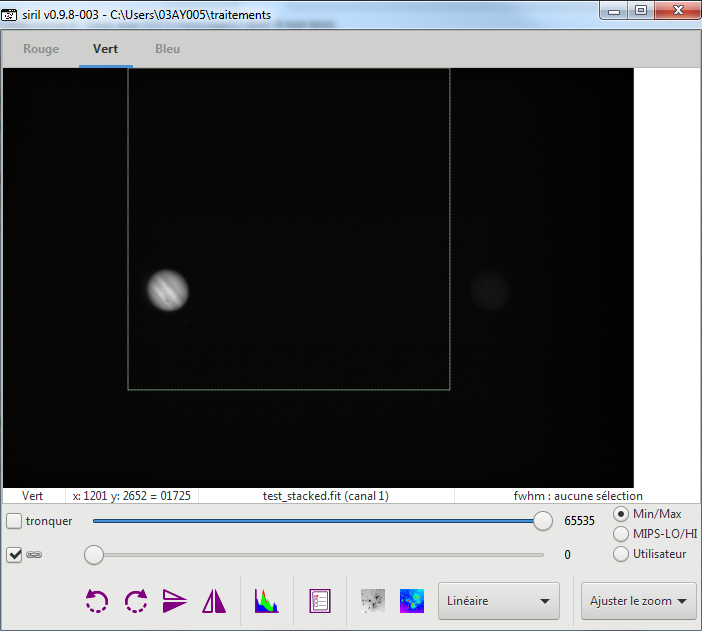
Task: Enable the tronquer checkbox
Action: (x=14, y=521)
